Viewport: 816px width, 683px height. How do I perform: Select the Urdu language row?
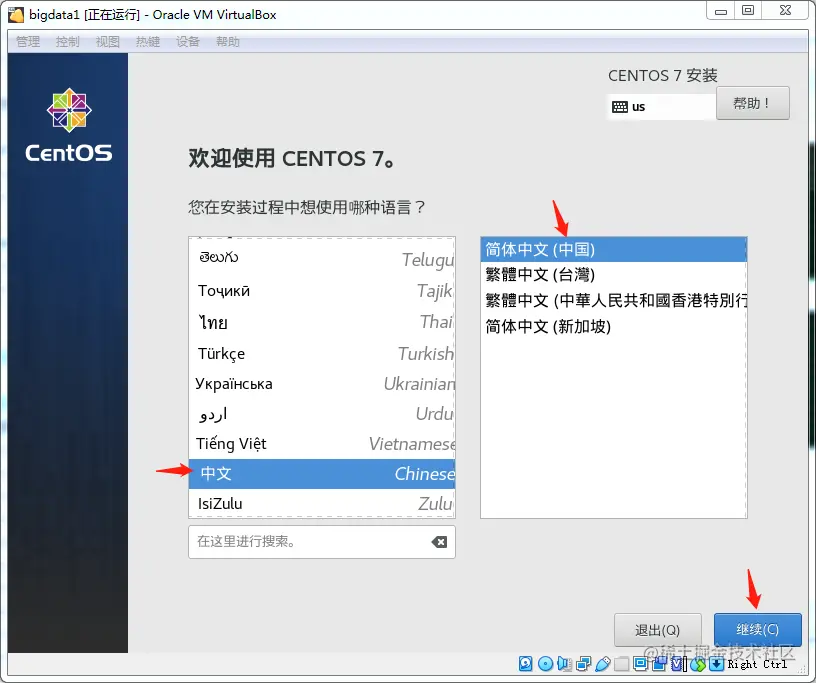pyautogui.click(x=322, y=414)
